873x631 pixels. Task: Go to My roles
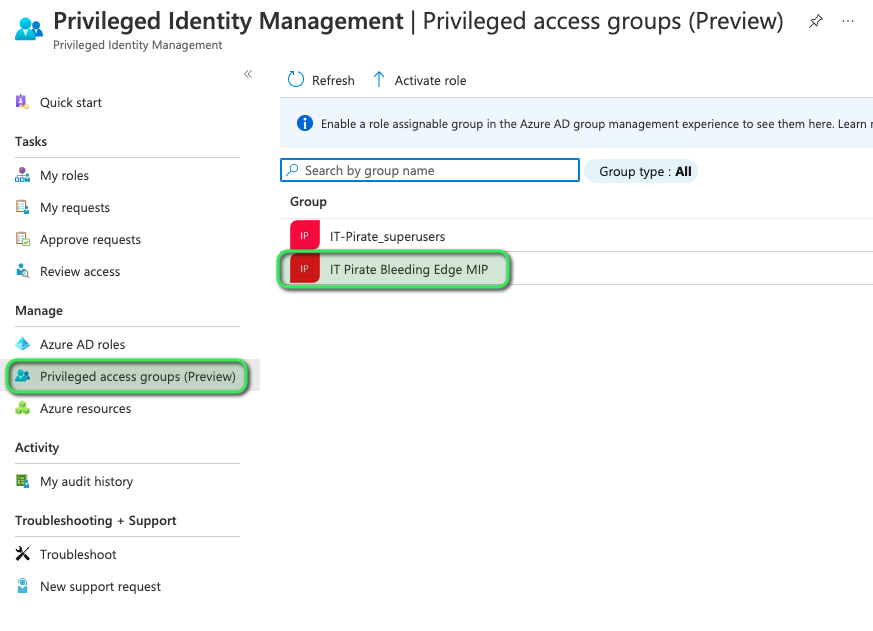click(x=65, y=175)
